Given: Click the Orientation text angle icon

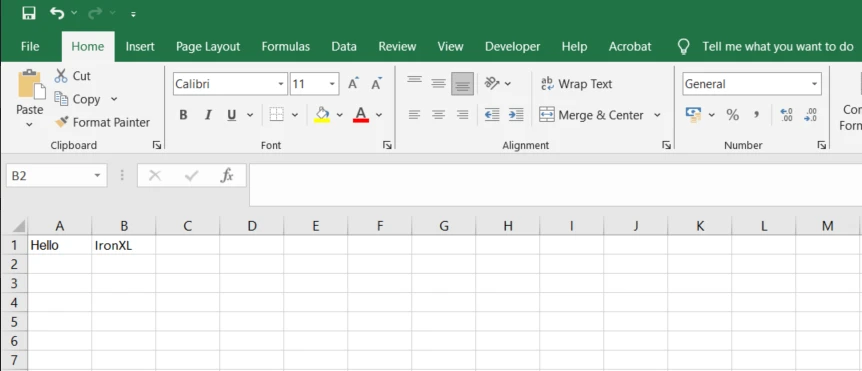Looking at the screenshot, I should pos(492,84).
